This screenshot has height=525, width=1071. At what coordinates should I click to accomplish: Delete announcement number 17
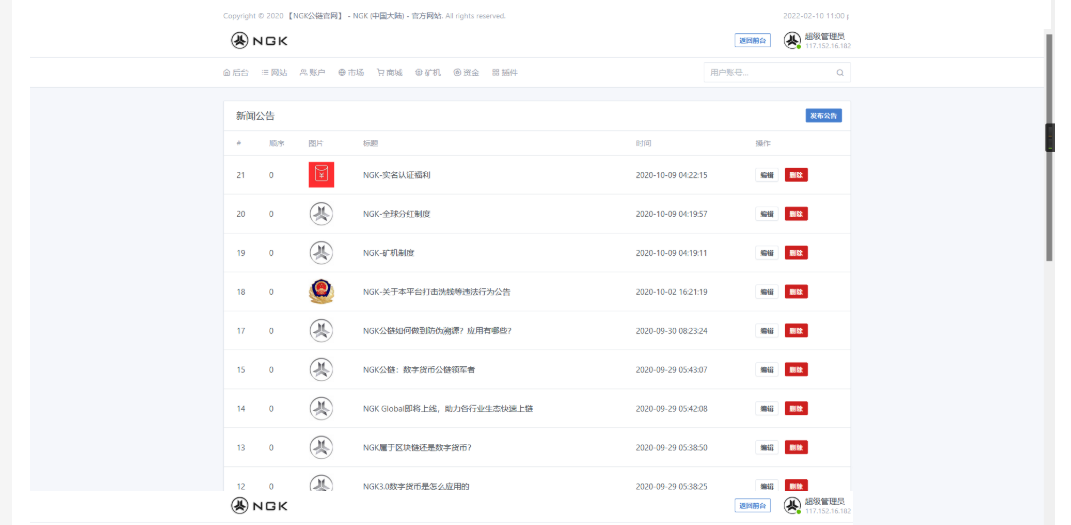click(796, 330)
